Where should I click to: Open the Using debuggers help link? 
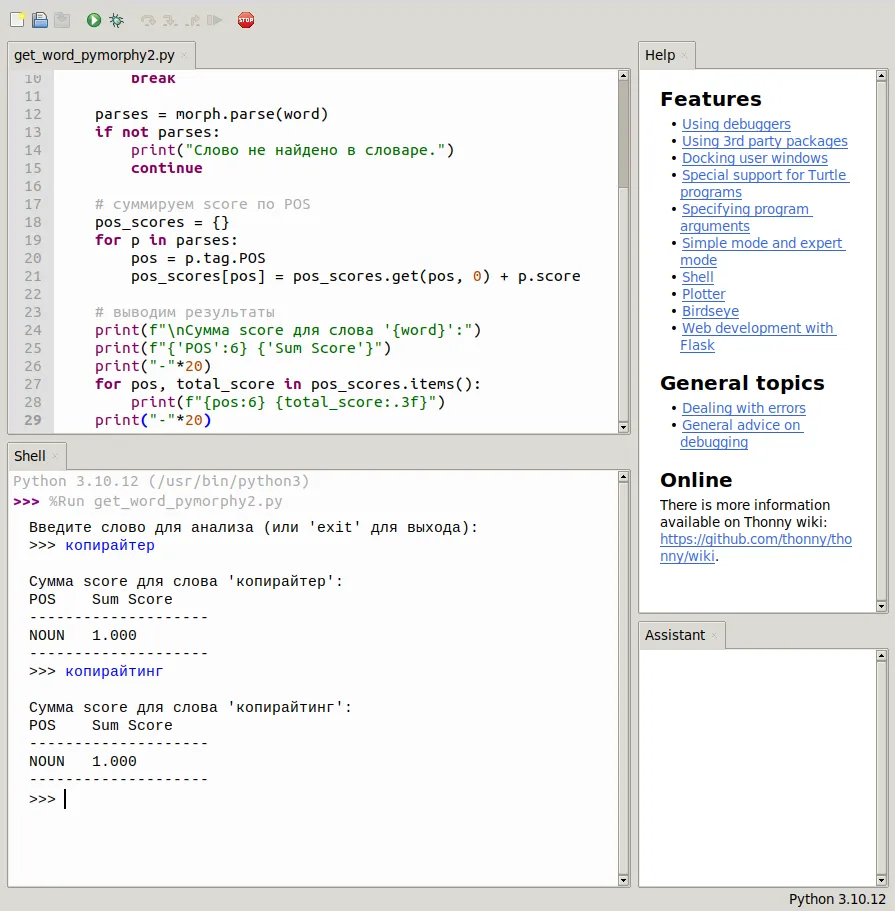(x=736, y=124)
